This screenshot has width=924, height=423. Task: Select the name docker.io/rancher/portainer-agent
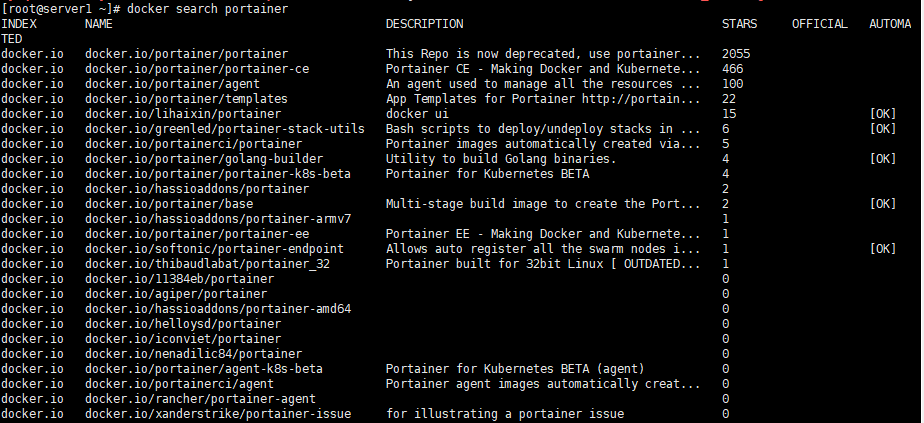coord(200,399)
